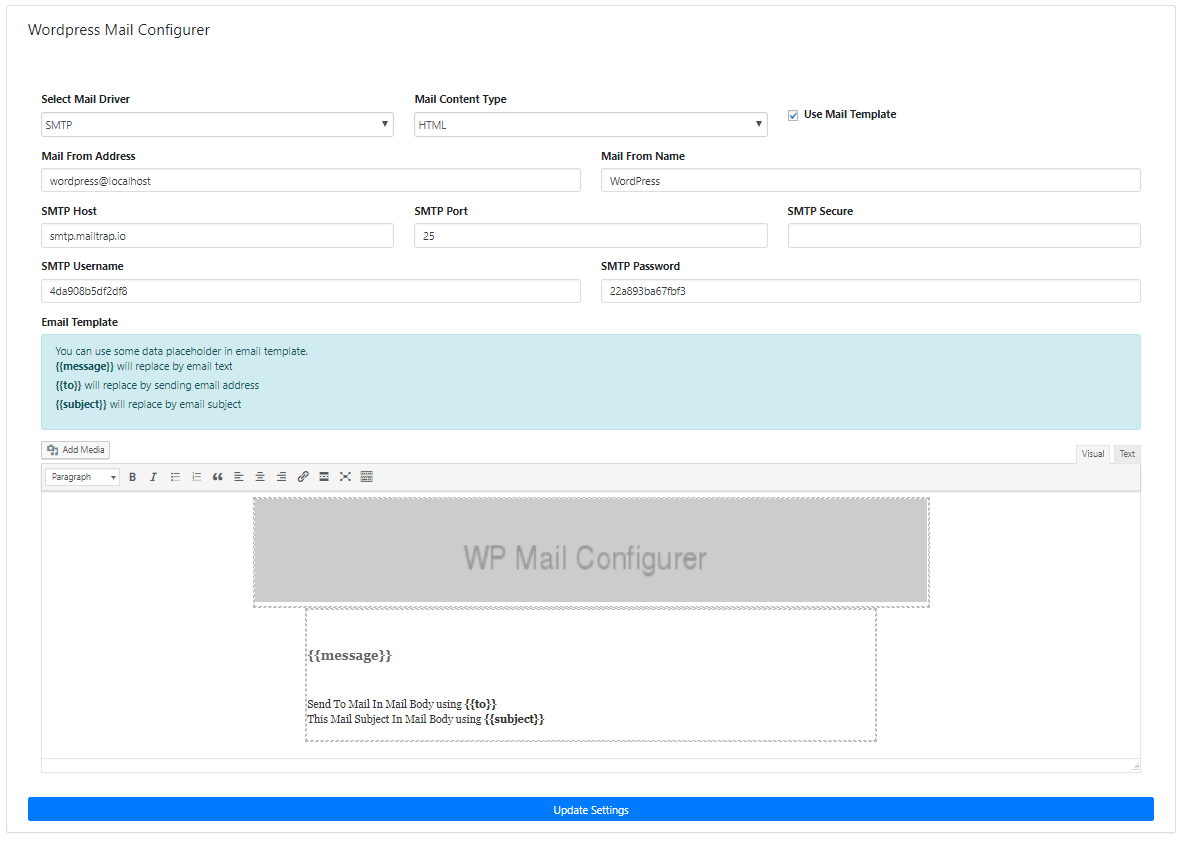Image resolution: width=1182 pixels, height=841 pixels.
Task: Switch to the Visual editor tab
Action: [1092, 454]
